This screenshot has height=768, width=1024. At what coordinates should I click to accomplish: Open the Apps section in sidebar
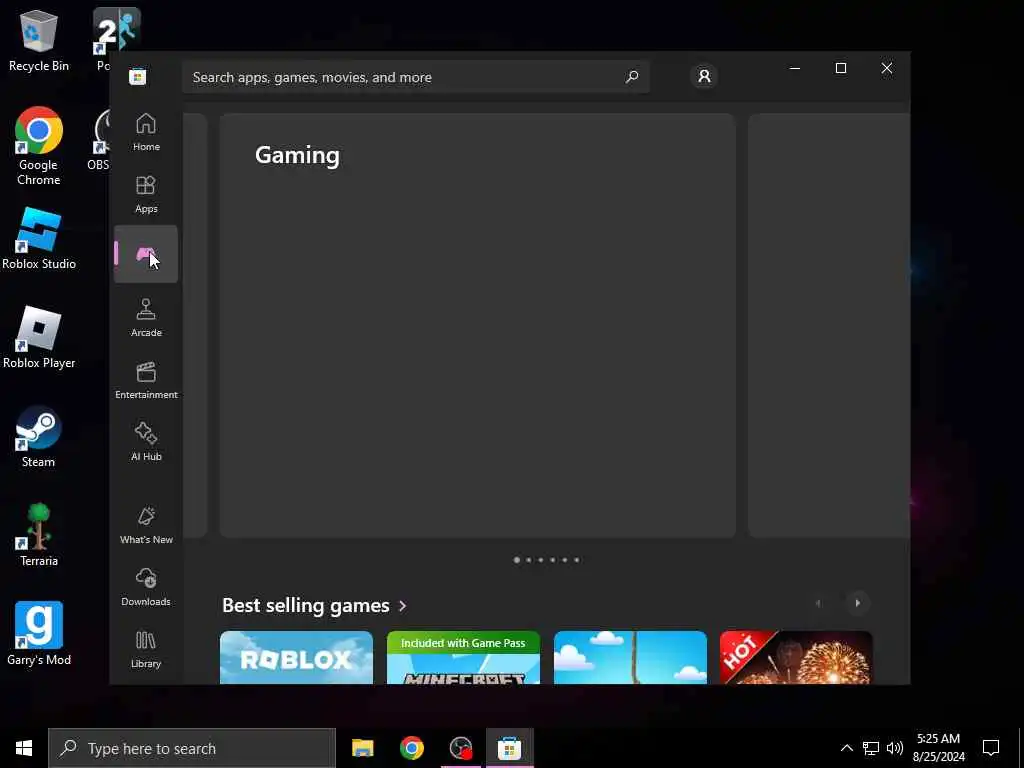146,194
